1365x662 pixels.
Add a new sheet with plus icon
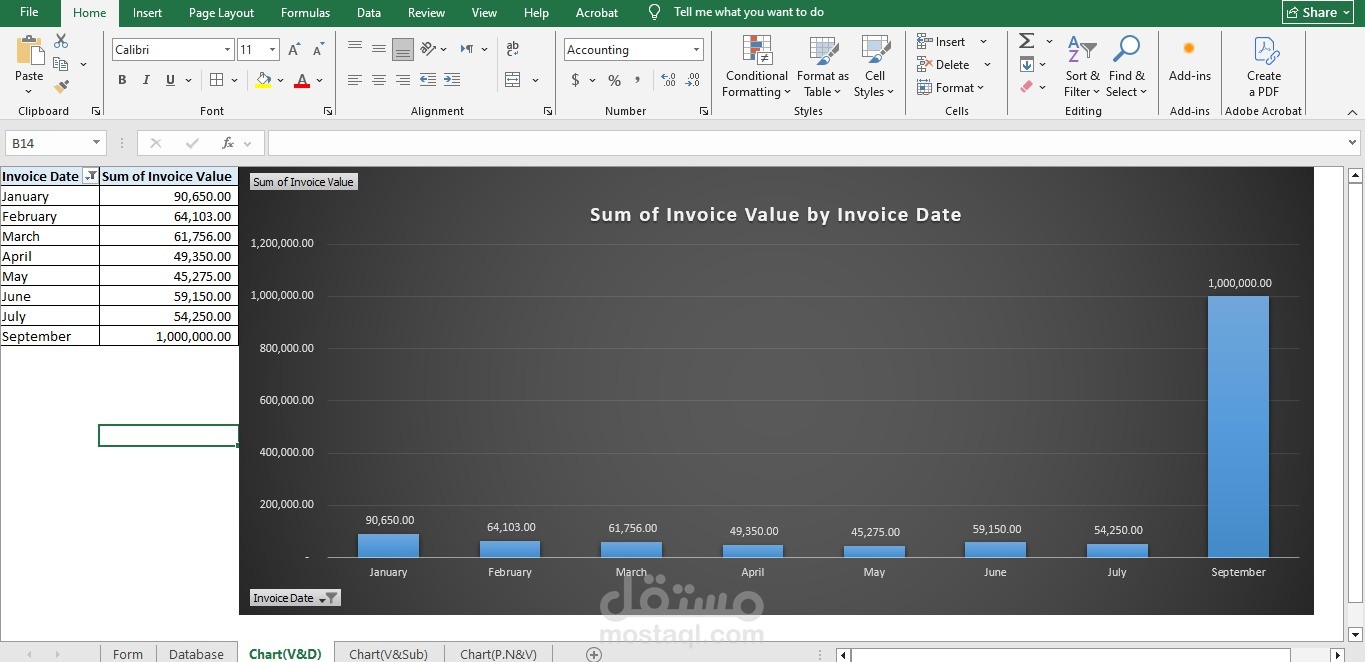594,654
